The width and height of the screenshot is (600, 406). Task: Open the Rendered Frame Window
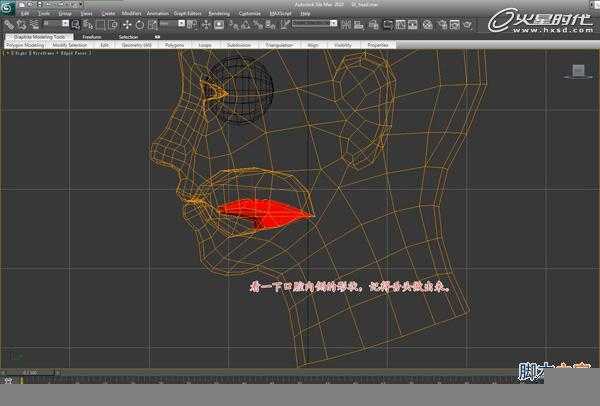coord(455,25)
